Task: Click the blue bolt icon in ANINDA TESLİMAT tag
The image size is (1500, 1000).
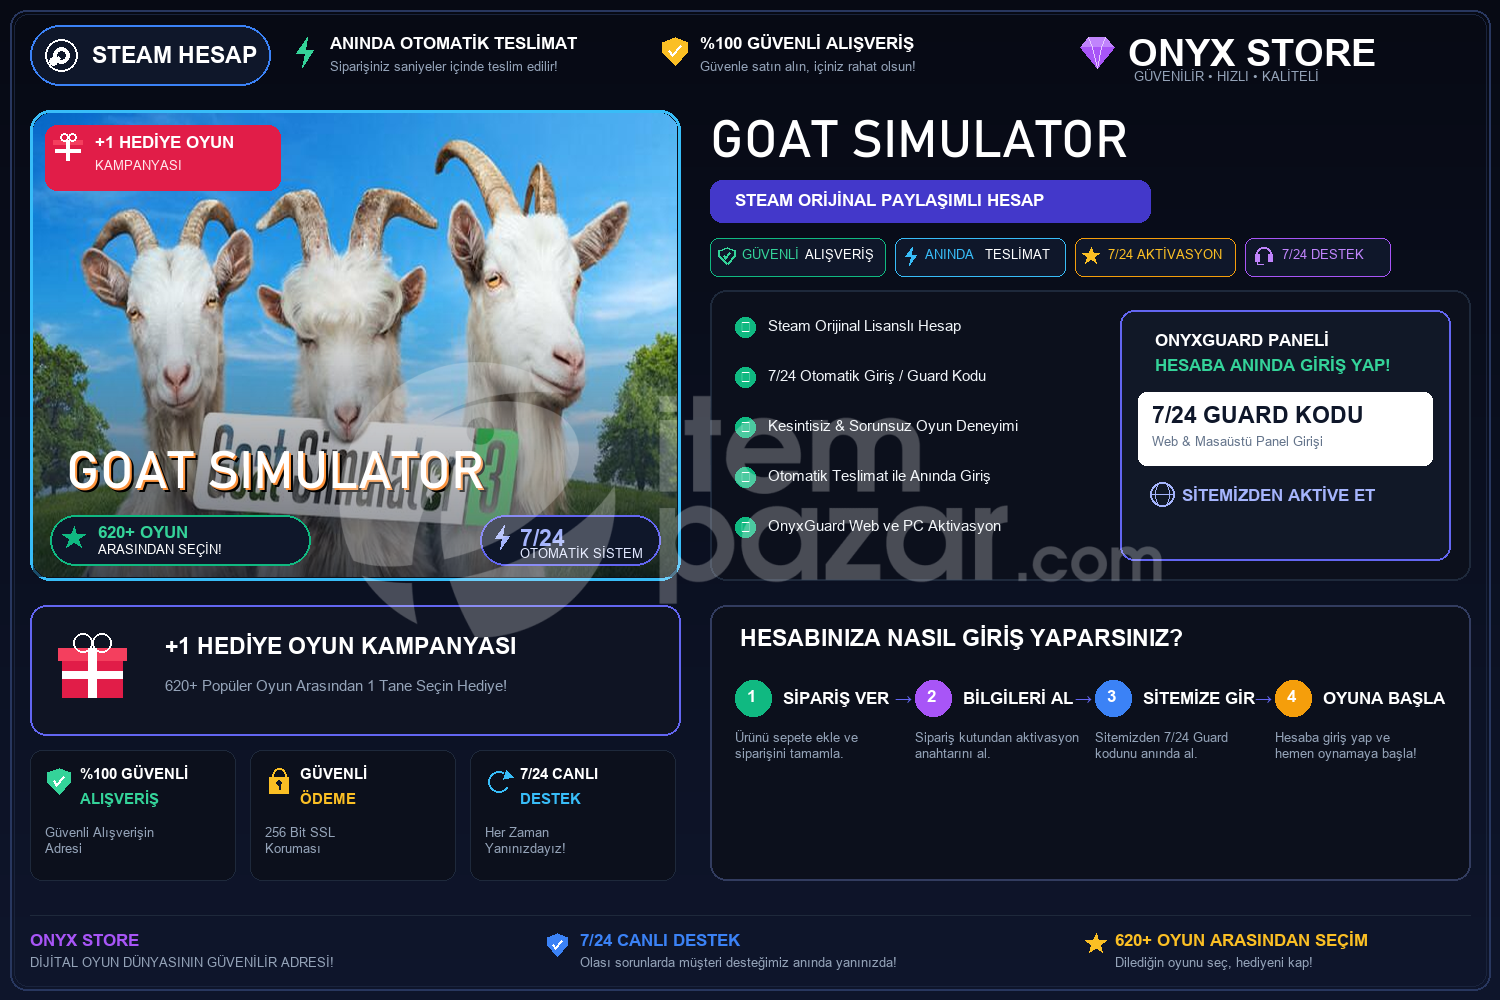Action: pyautogui.click(x=911, y=256)
